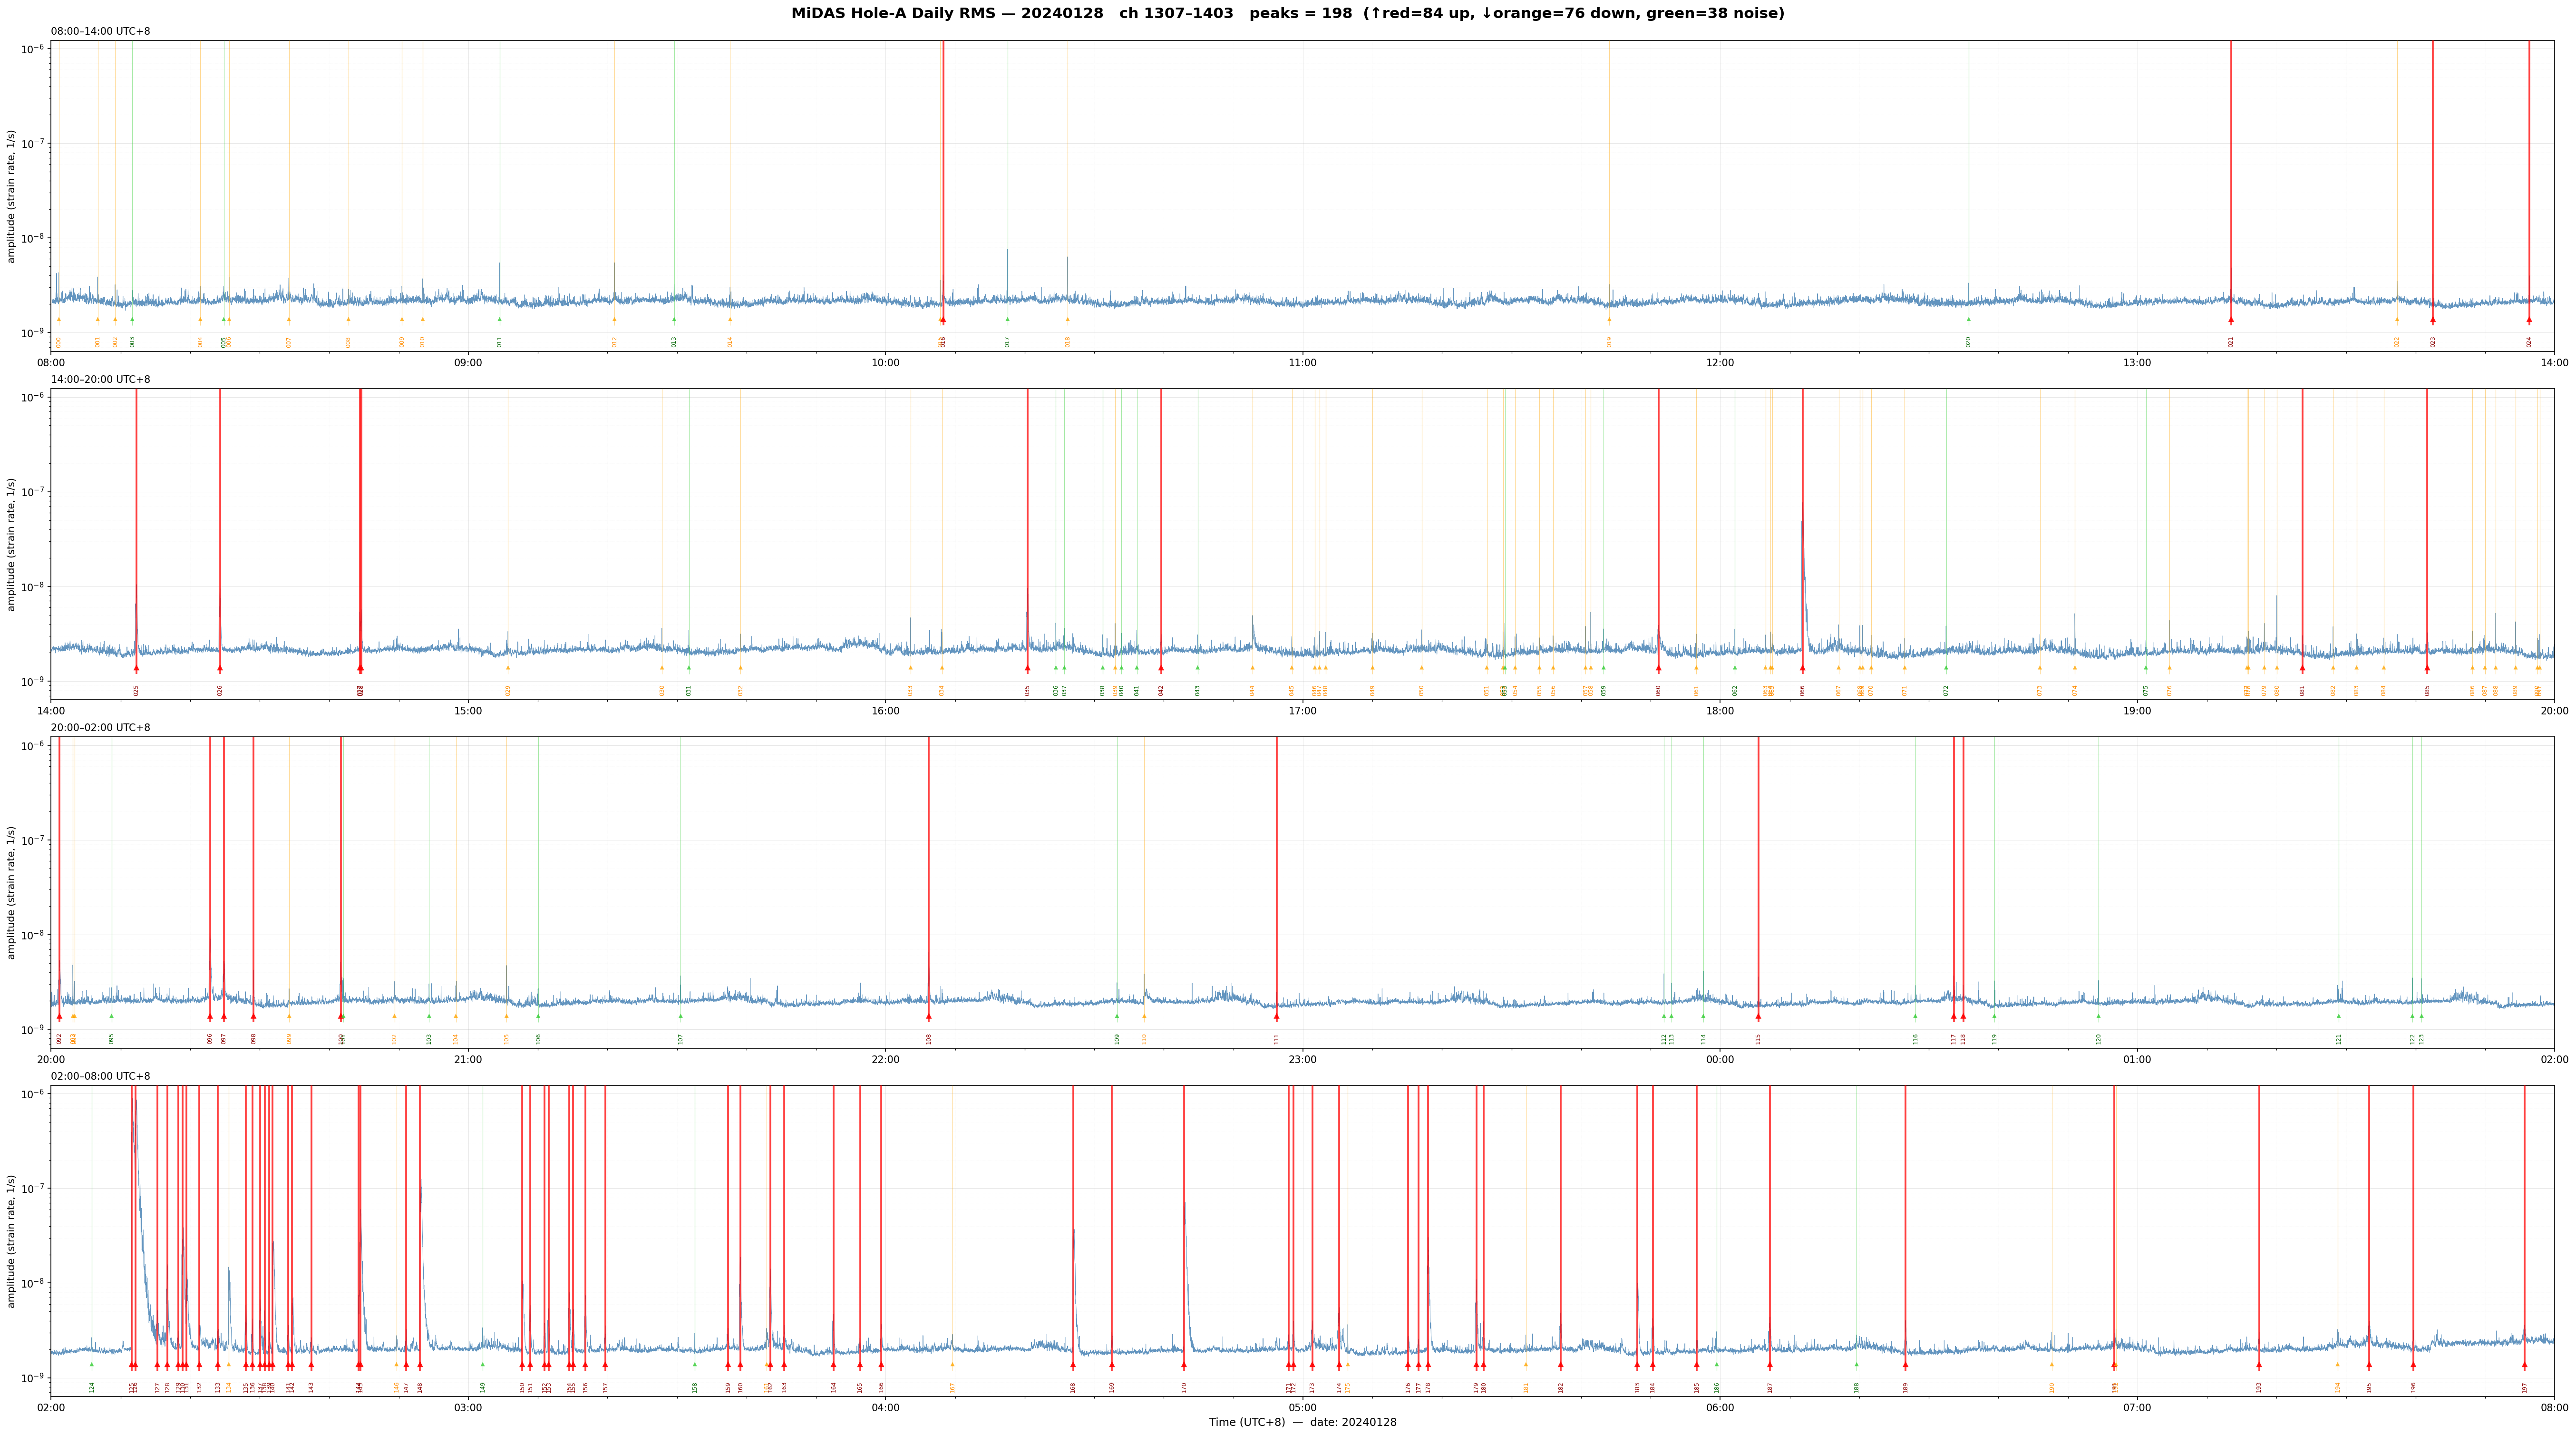The height and width of the screenshot is (1435, 2576).
Task: Click the red peak label "023"
Action: tap(2433, 342)
